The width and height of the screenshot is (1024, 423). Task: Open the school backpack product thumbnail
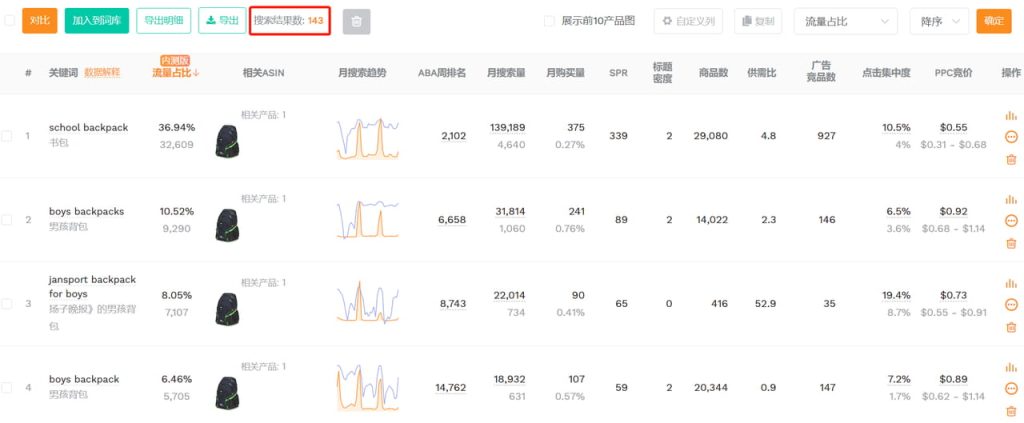click(228, 142)
